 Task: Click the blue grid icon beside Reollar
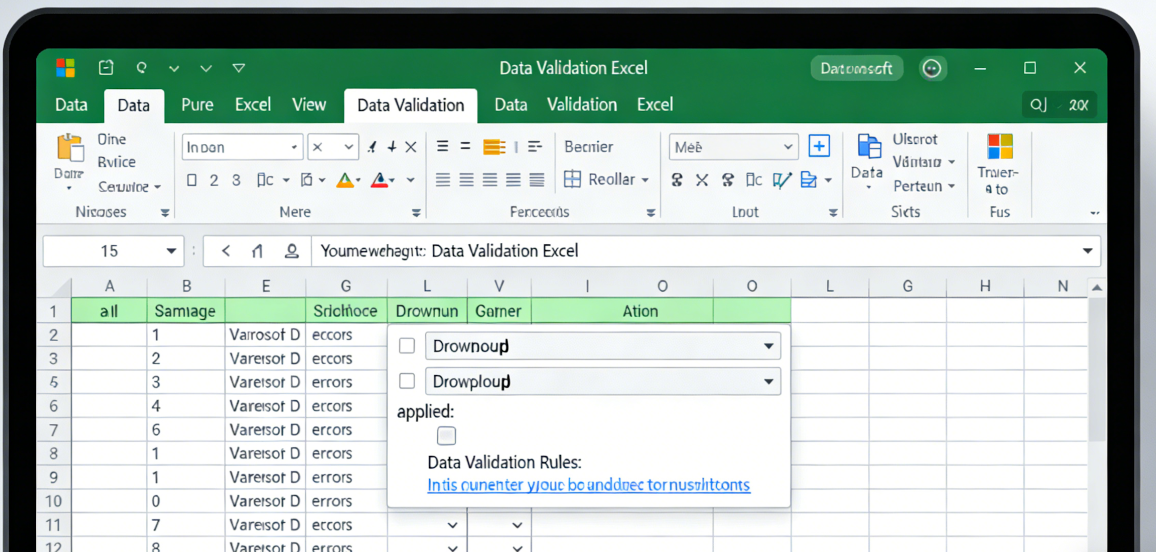click(x=572, y=179)
